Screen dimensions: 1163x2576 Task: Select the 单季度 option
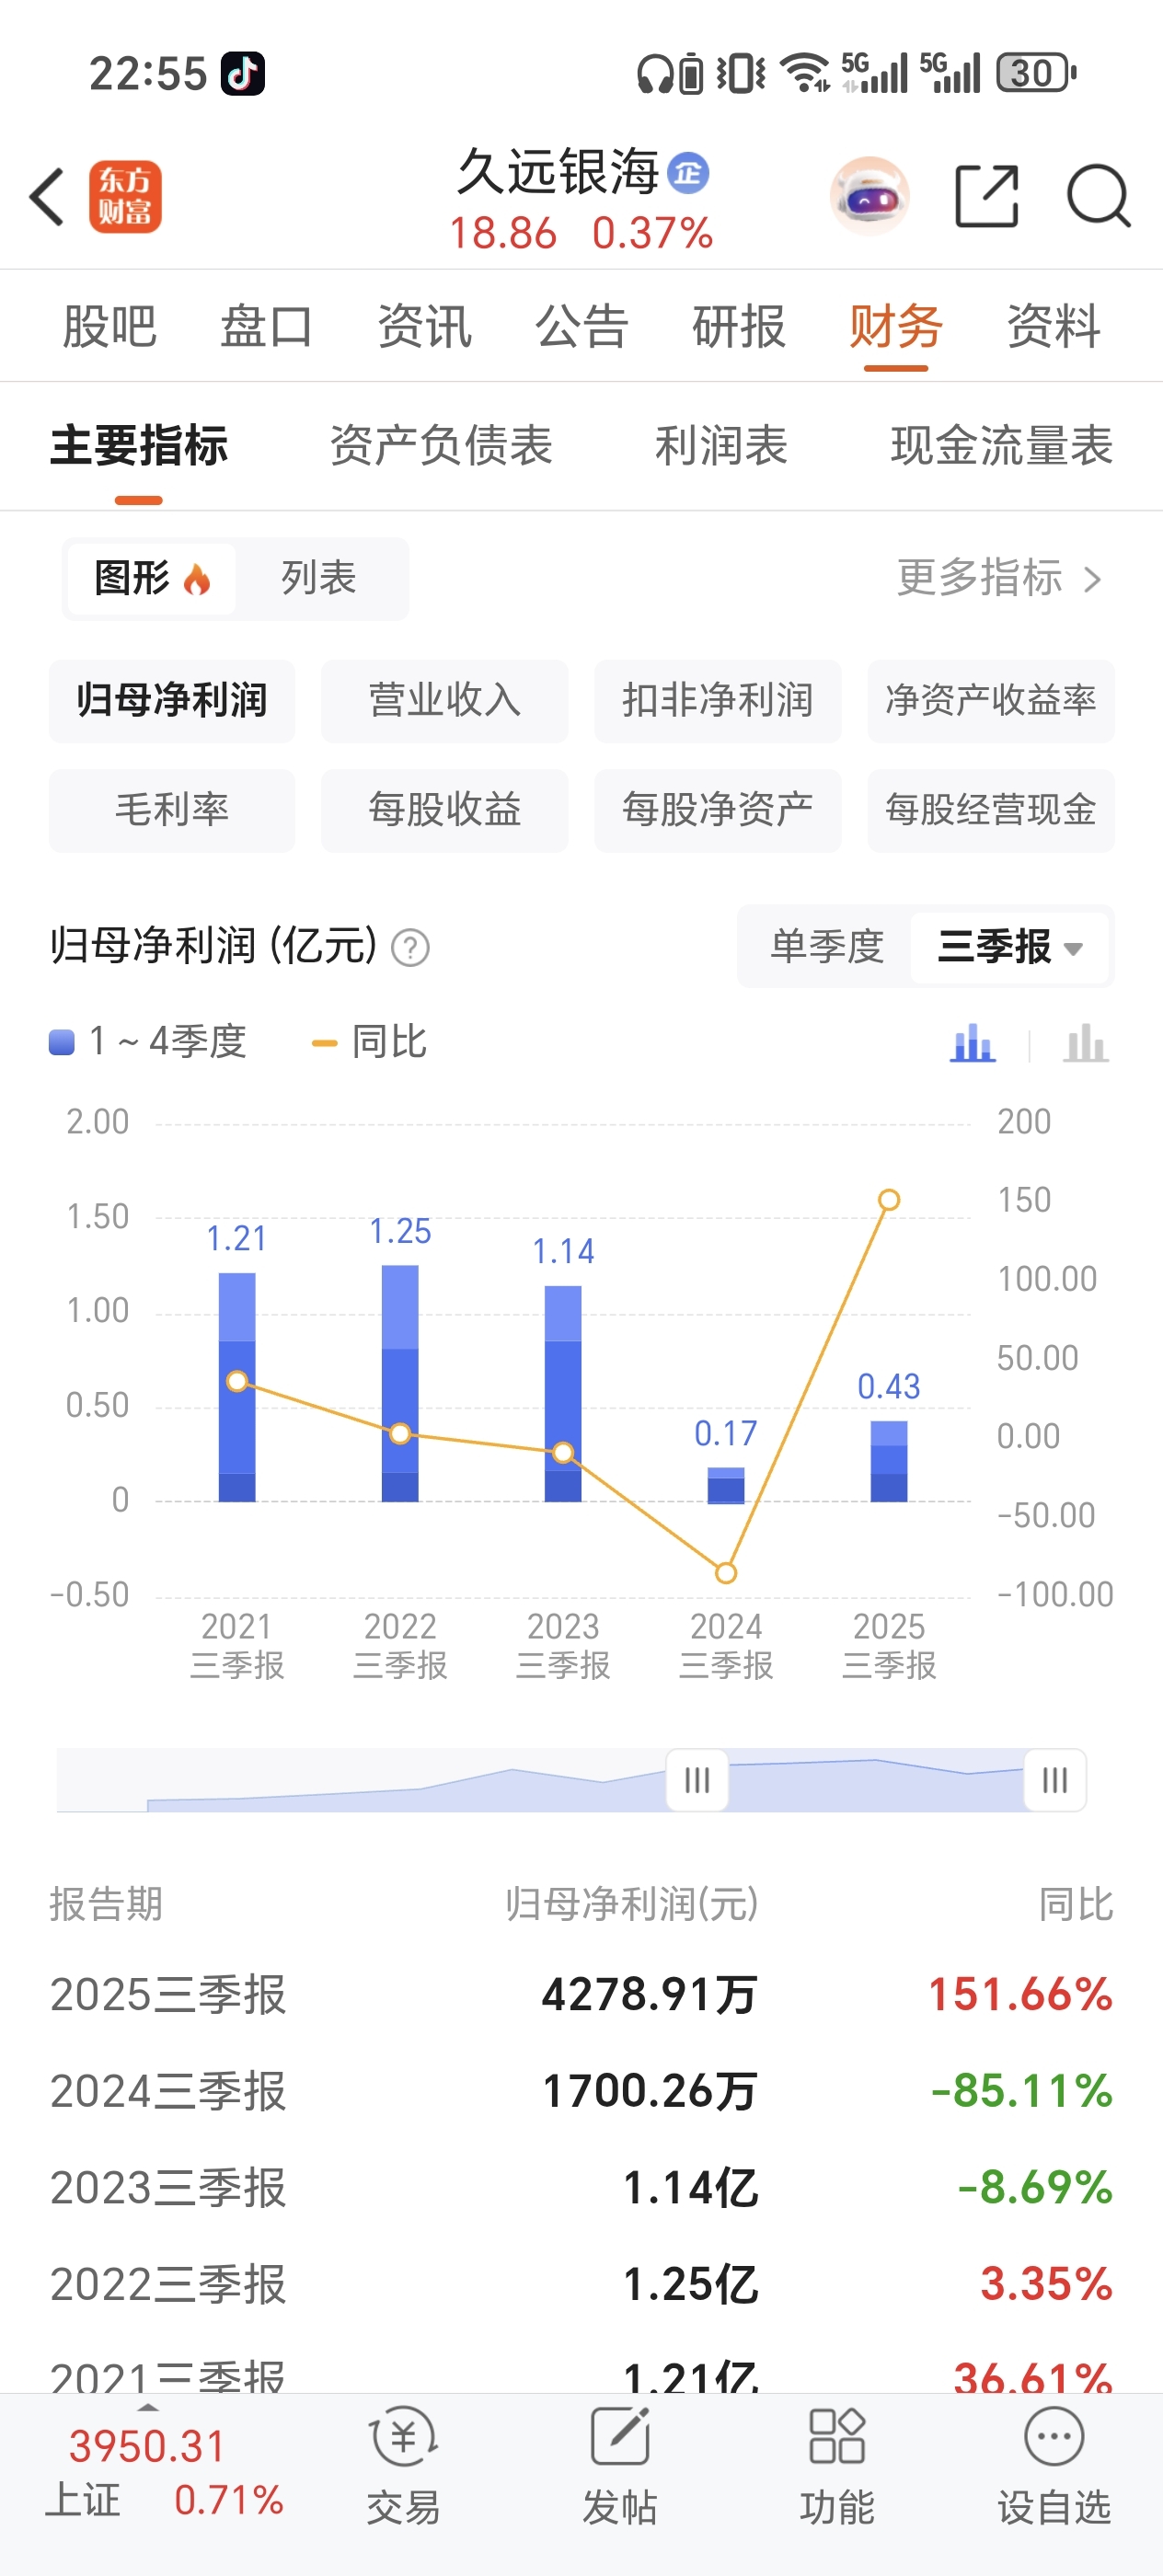pos(827,946)
